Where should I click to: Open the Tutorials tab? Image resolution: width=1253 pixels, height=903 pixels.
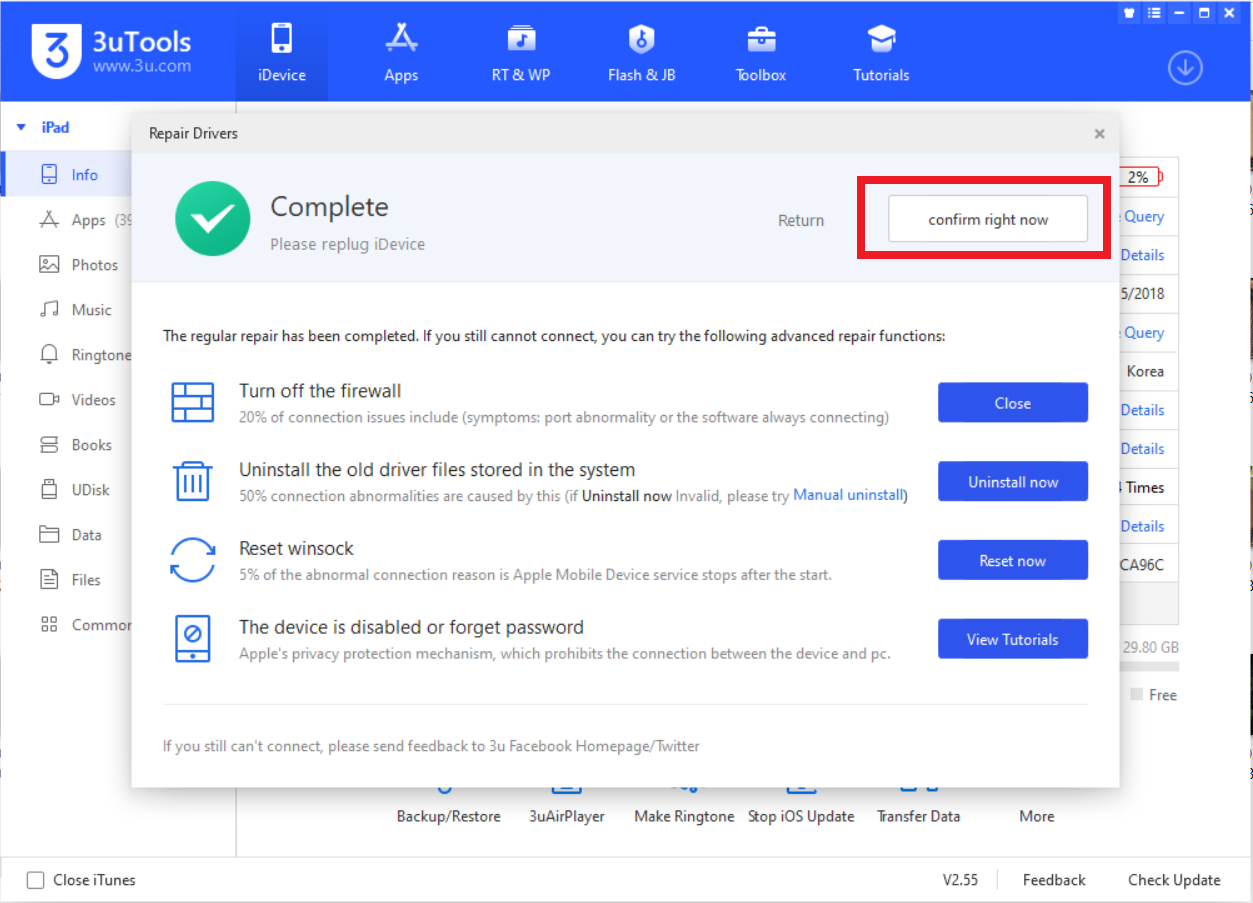tap(881, 51)
